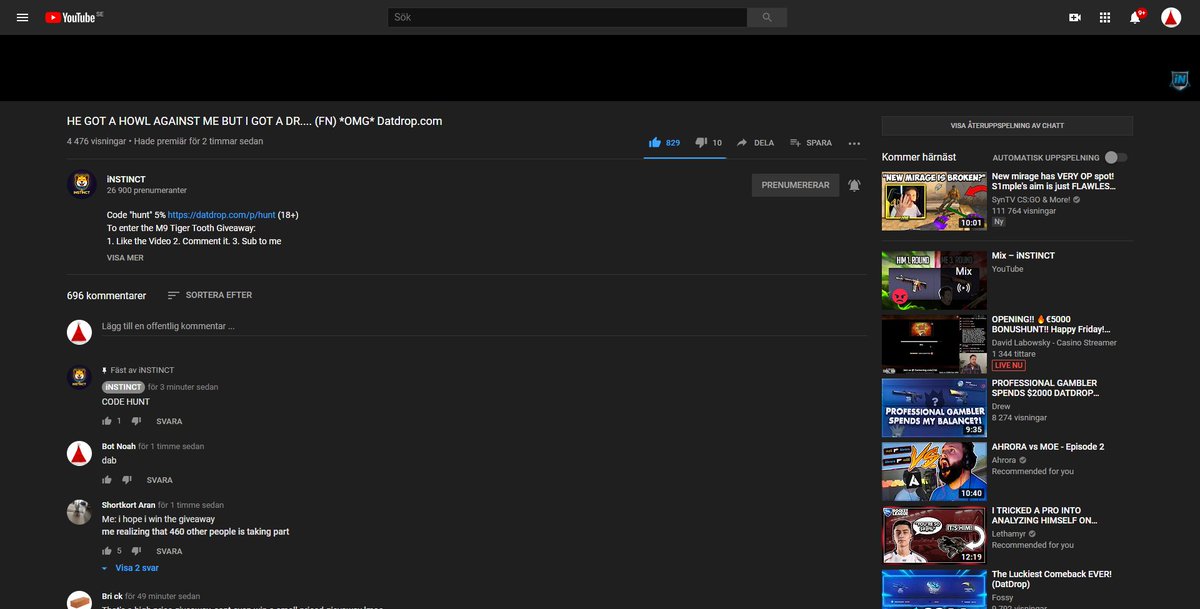The width and height of the screenshot is (1200, 609).
Task: Open SORTERA EFTER sort dropdown
Action: 210,295
